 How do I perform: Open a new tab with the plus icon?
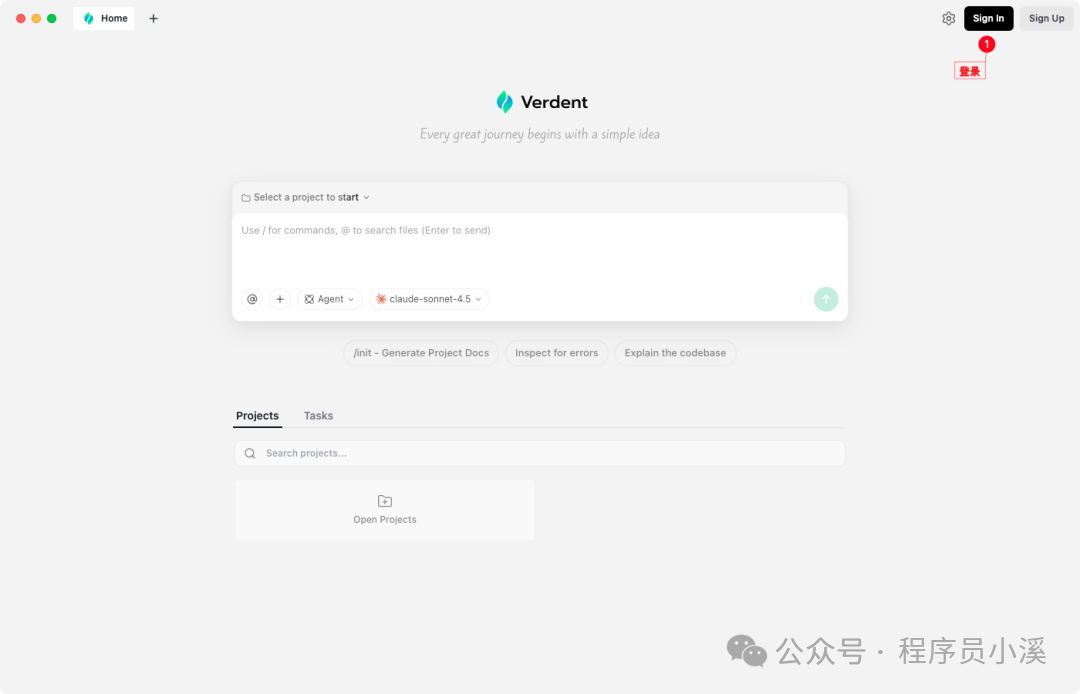(154, 19)
